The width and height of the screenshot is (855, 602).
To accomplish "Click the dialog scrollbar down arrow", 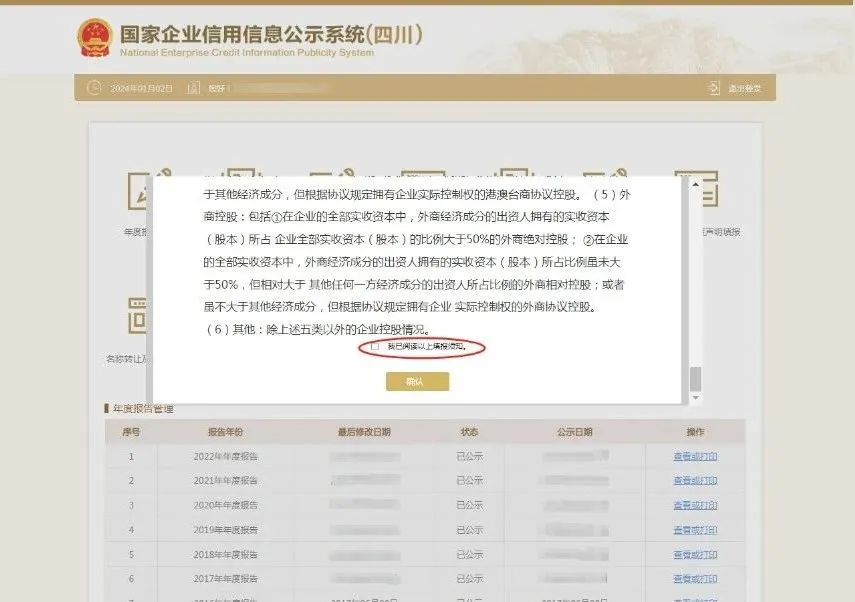I will click(x=695, y=397).
